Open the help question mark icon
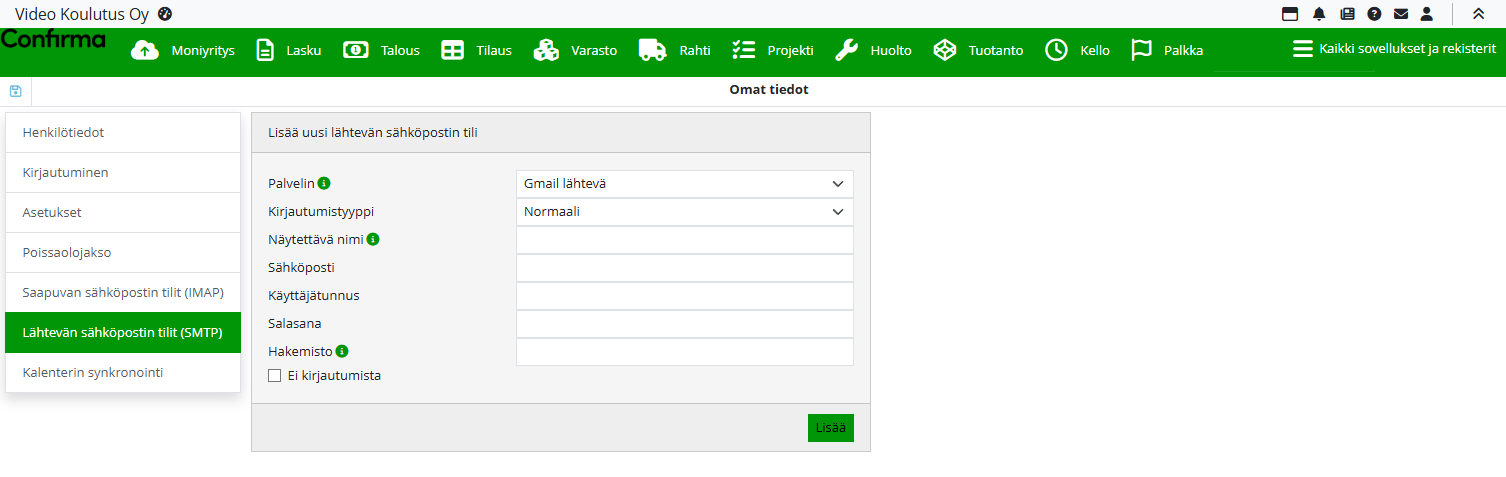Image resolution: width=1506 pixels, height=477 pixels. (x=1374, y=14)
